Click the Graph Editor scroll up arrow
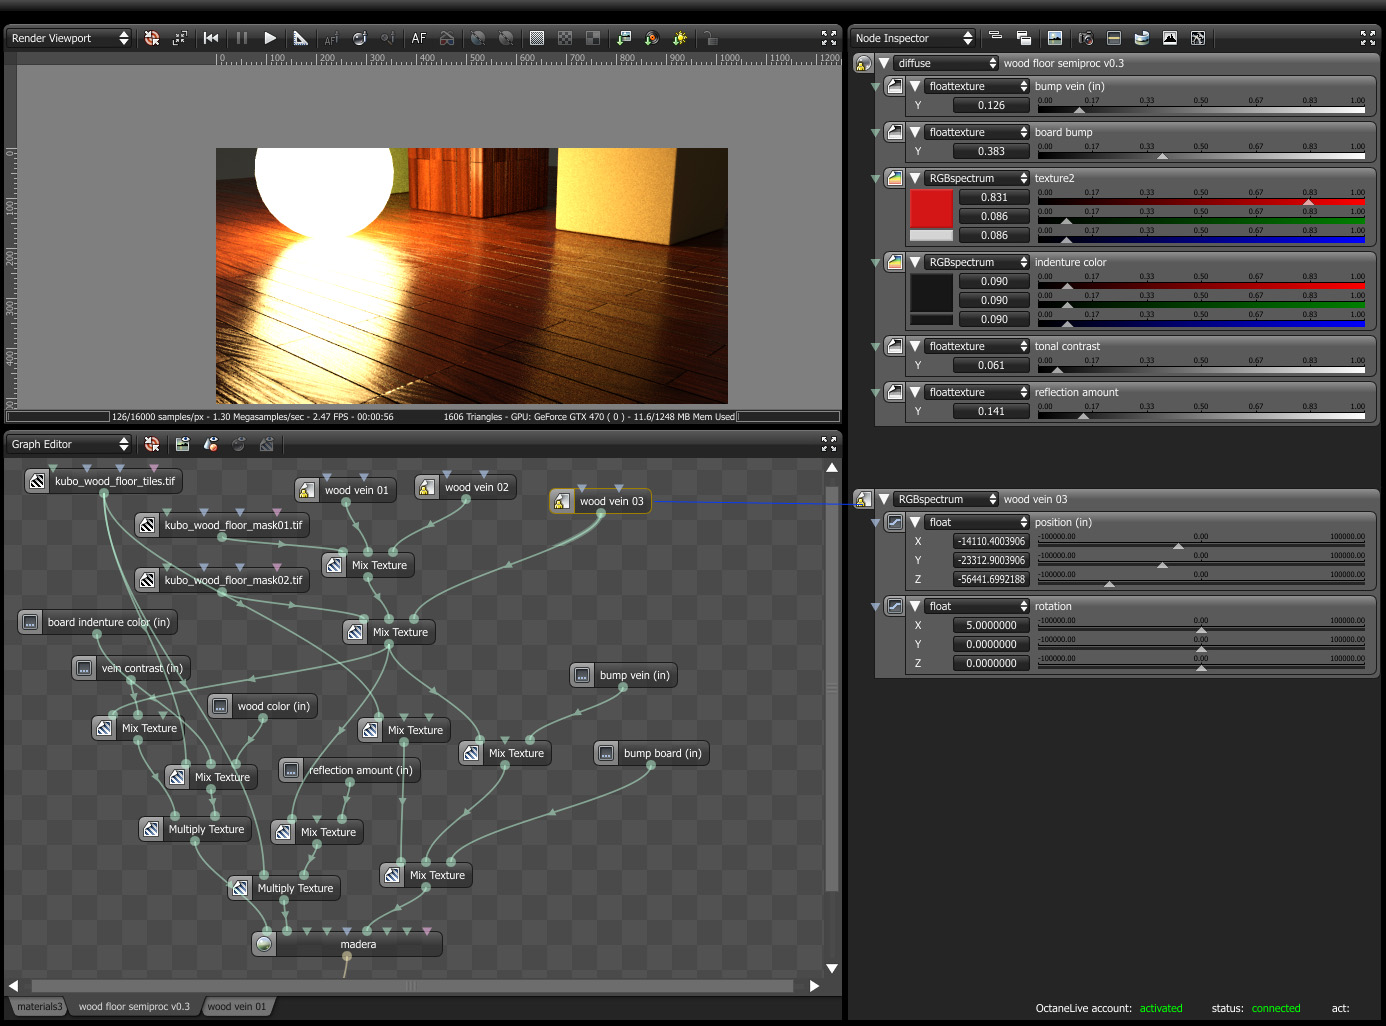The image size is (1386, 1026). 832,467
